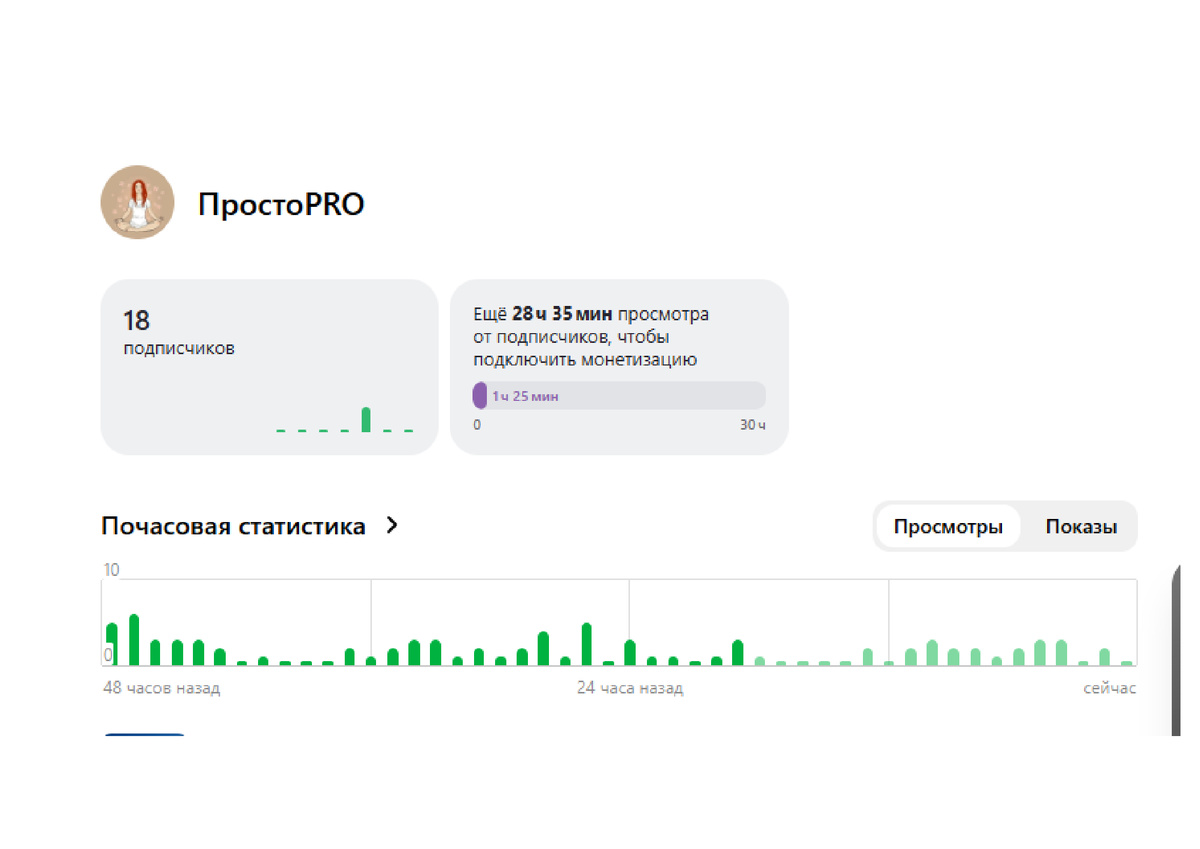Viewport: 1200px width, 849px height.
Task: Open the ПростоPRO channel name
Action: (x=285, y=203)
